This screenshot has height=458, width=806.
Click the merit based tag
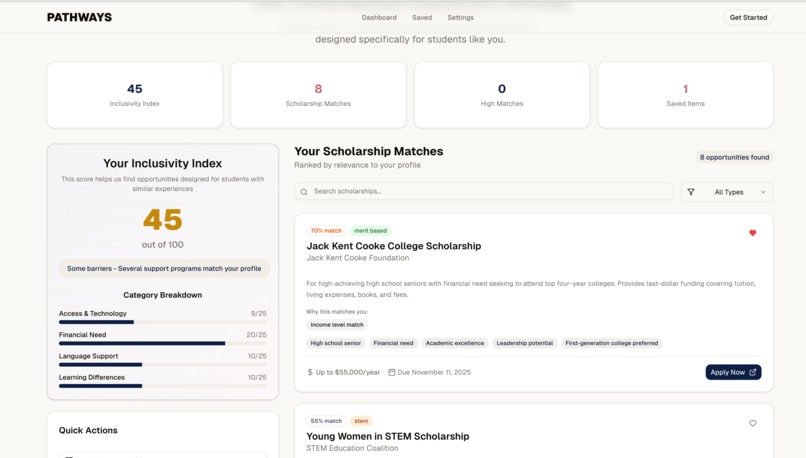click(x=370, y=231)
